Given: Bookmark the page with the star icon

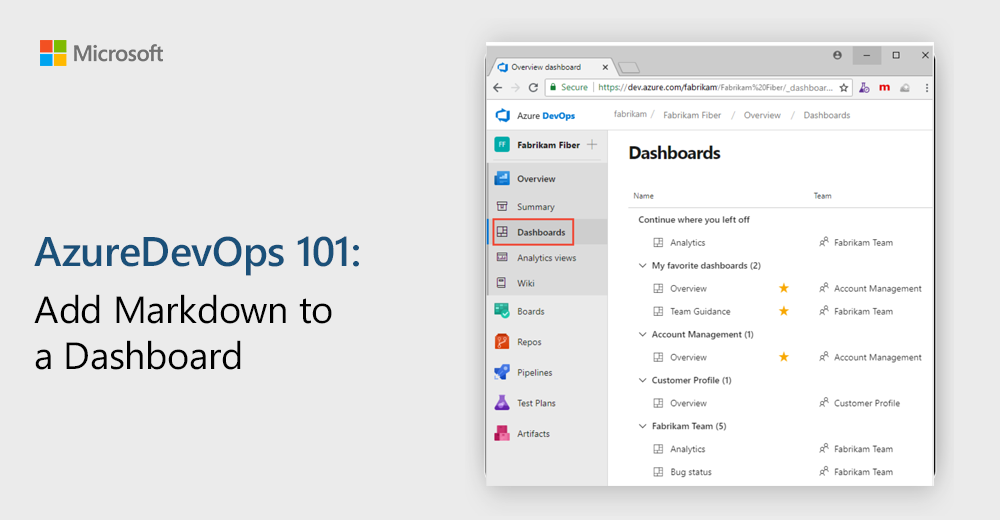Looking at the screenshot, I should pos(844,87).
